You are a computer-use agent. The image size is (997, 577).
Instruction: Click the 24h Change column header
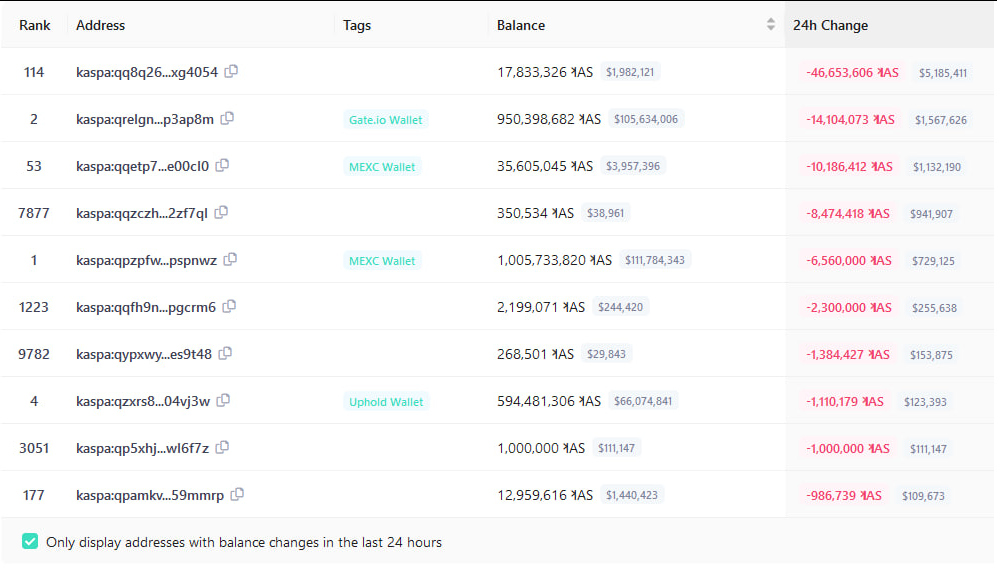pyautogui.click(x=830, y=25)
